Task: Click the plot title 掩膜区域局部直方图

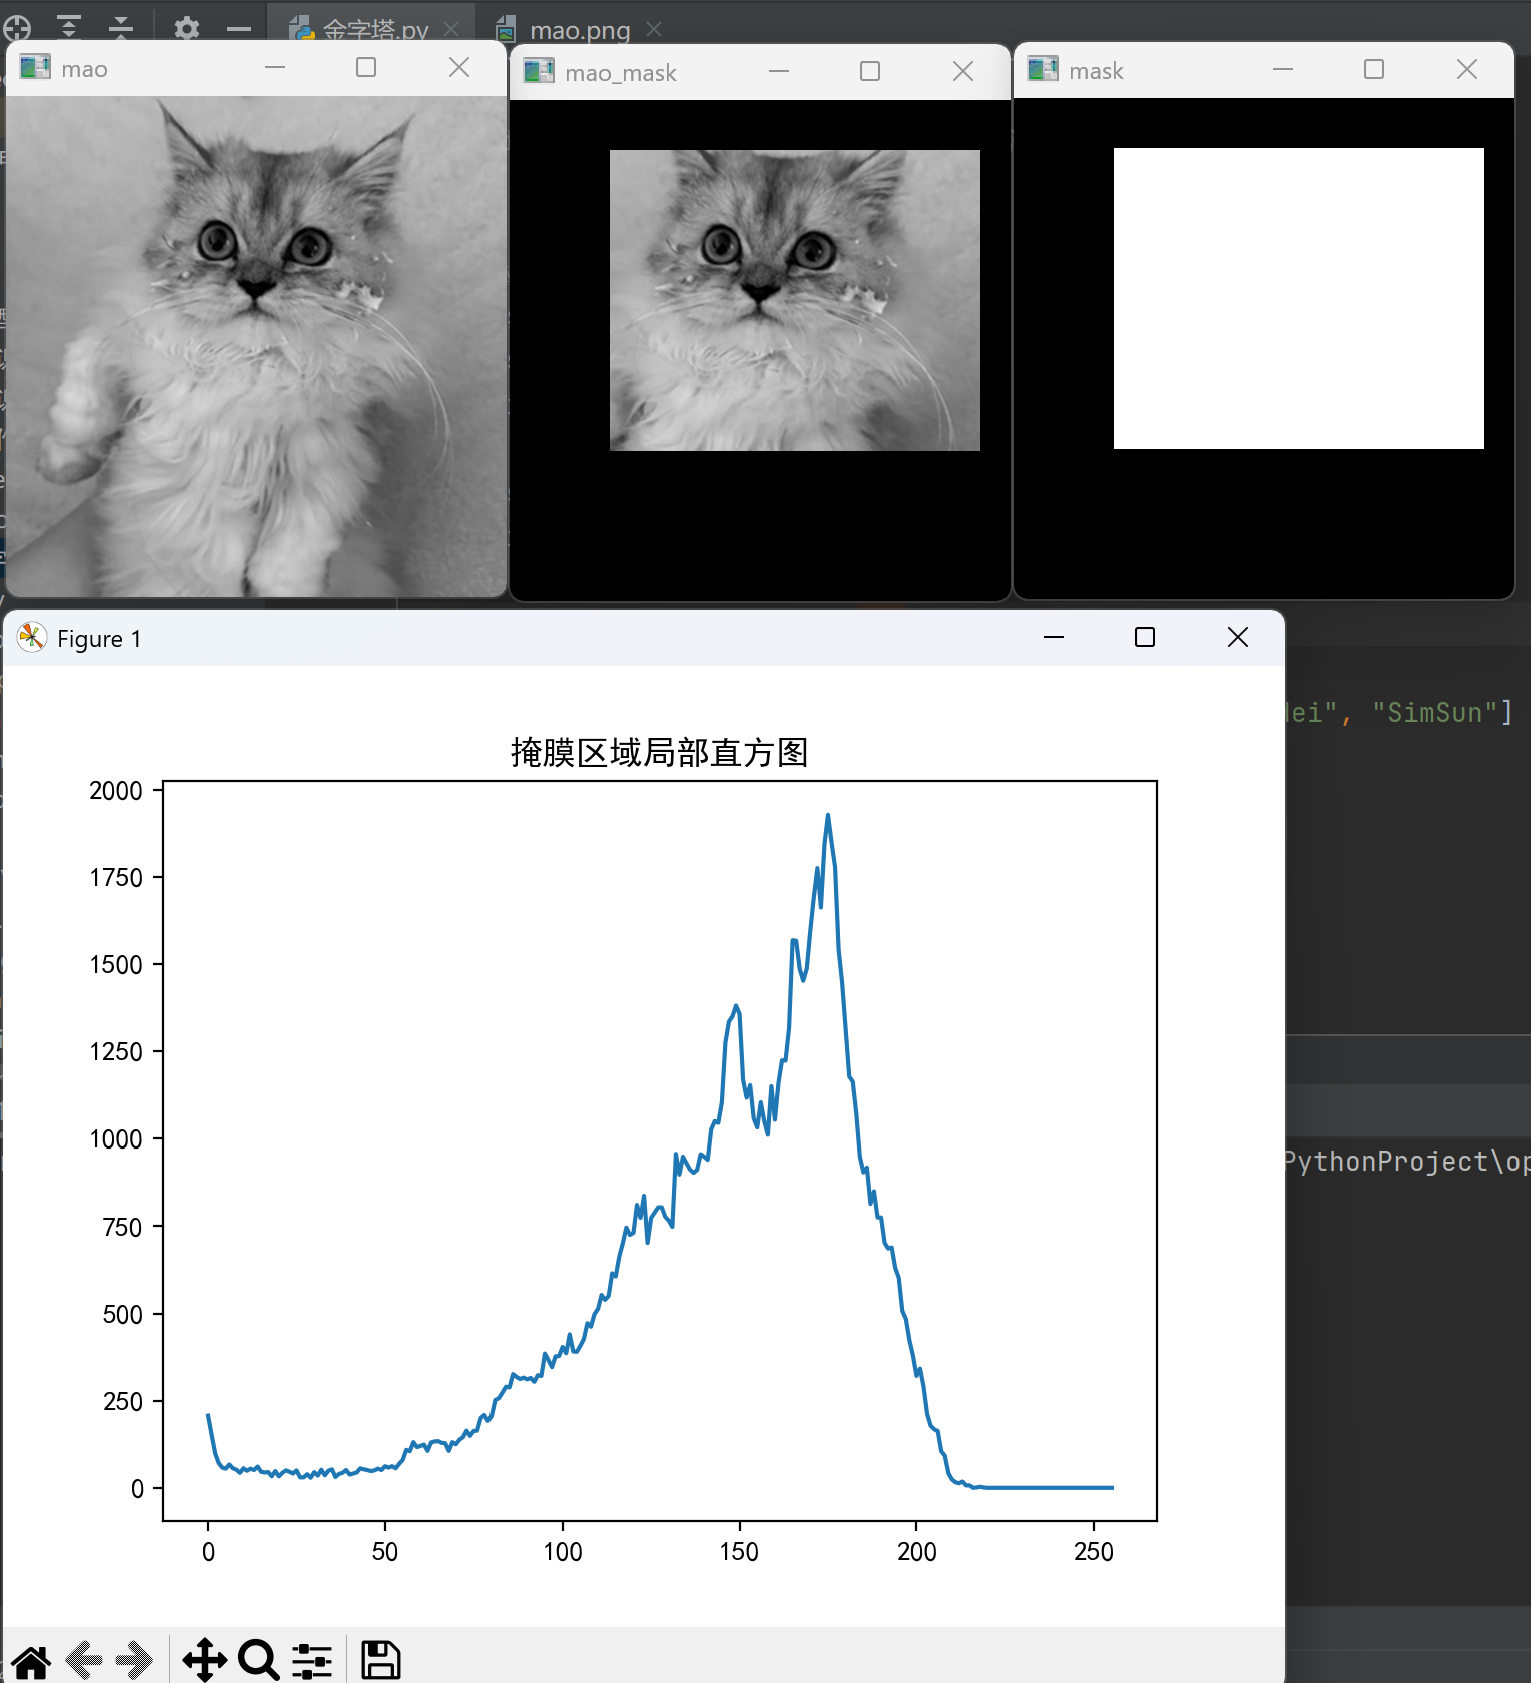Action: point(659,752)
